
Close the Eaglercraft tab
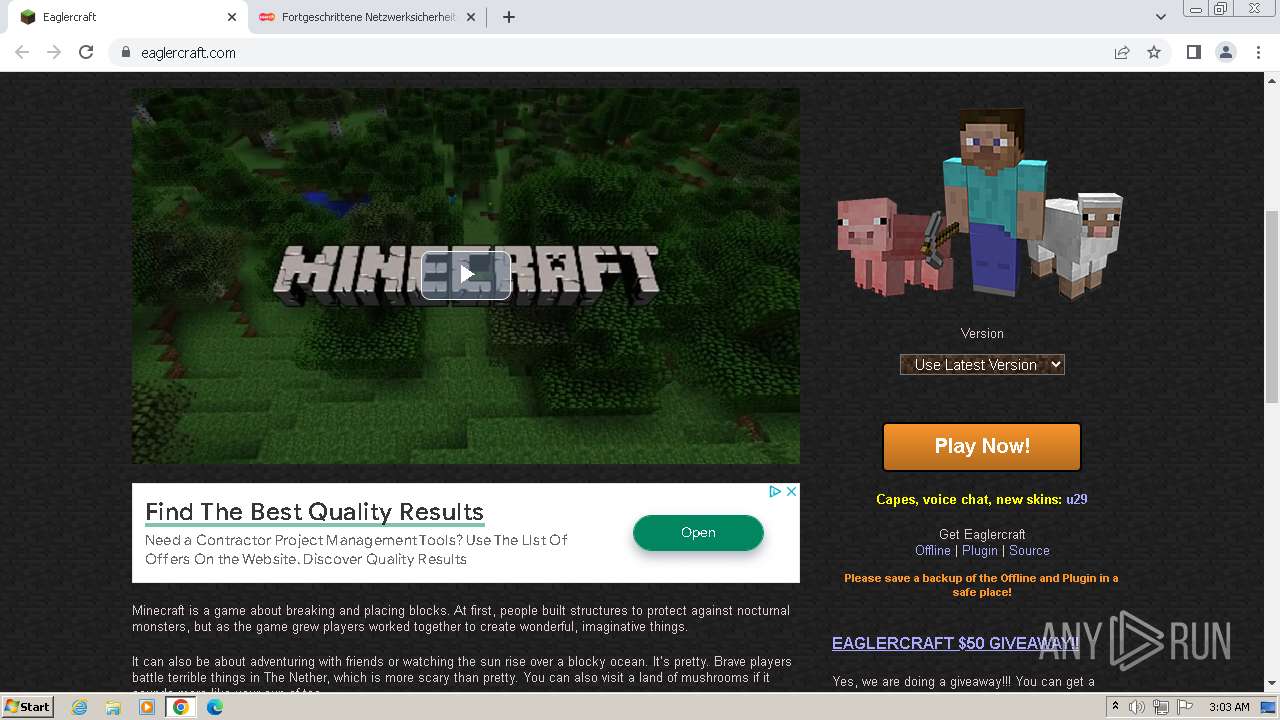point(232,17)
